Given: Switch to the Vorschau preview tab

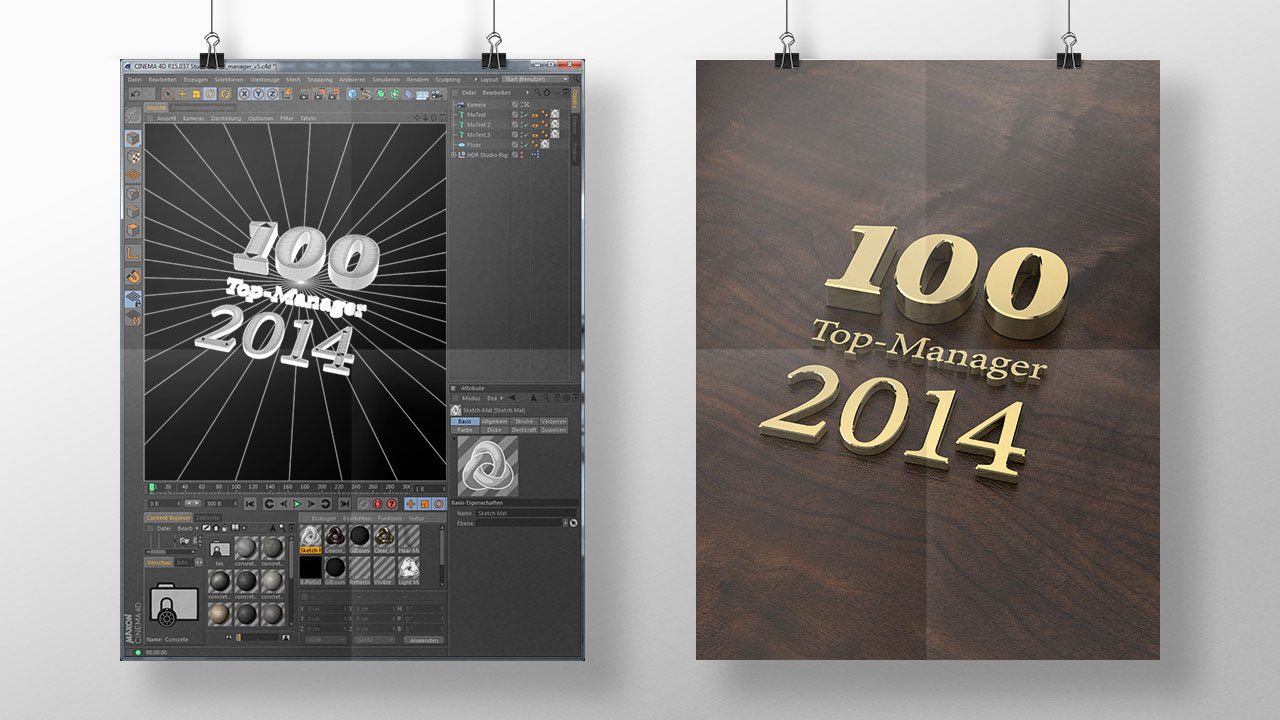Looking at the screenshot, I should click(159, 563).
